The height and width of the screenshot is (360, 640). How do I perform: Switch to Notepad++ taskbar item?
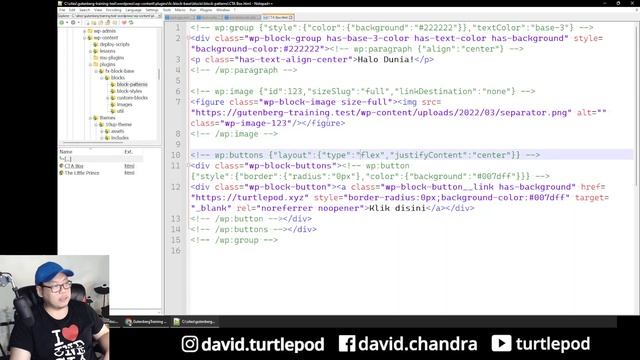click(195, 322)
